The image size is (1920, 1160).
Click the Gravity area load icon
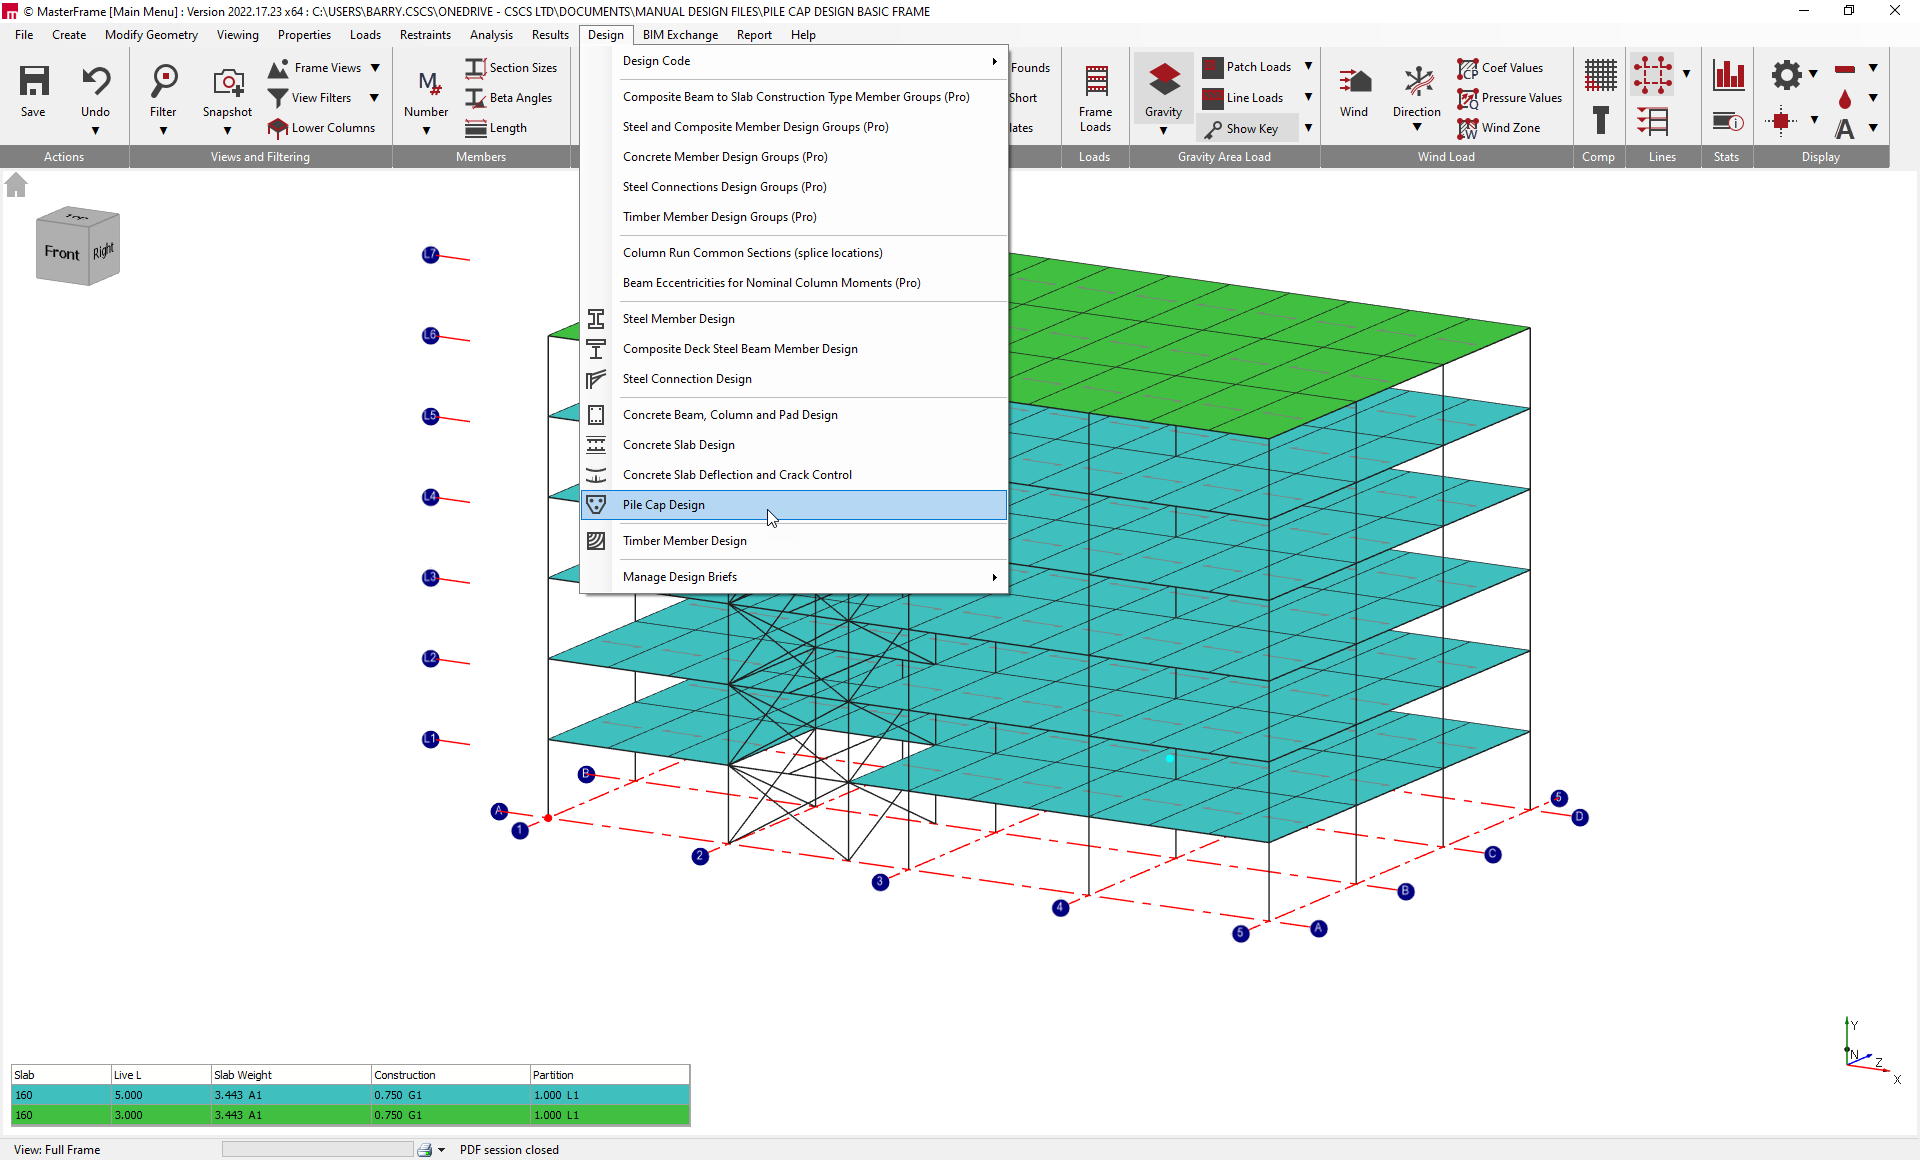[1163, 81]
